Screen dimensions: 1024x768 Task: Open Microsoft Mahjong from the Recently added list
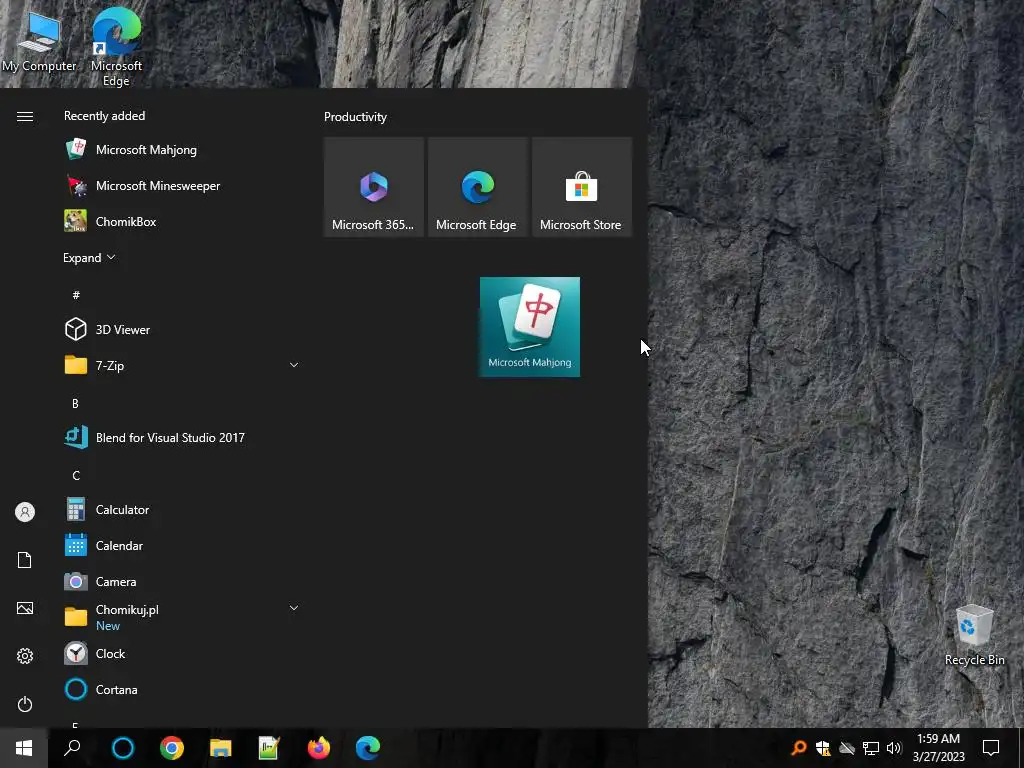[183, 150]
